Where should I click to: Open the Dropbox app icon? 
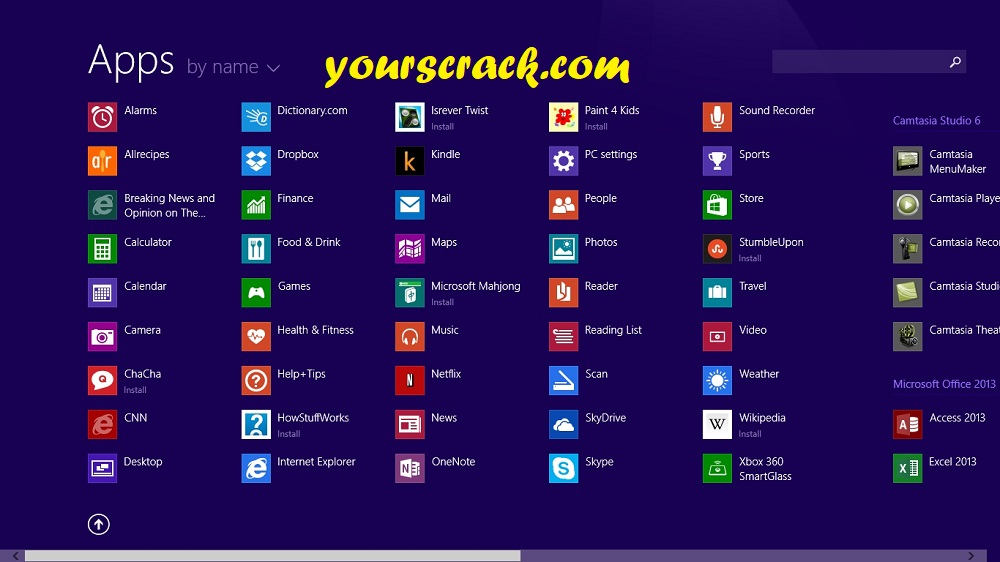click(256, 161)
